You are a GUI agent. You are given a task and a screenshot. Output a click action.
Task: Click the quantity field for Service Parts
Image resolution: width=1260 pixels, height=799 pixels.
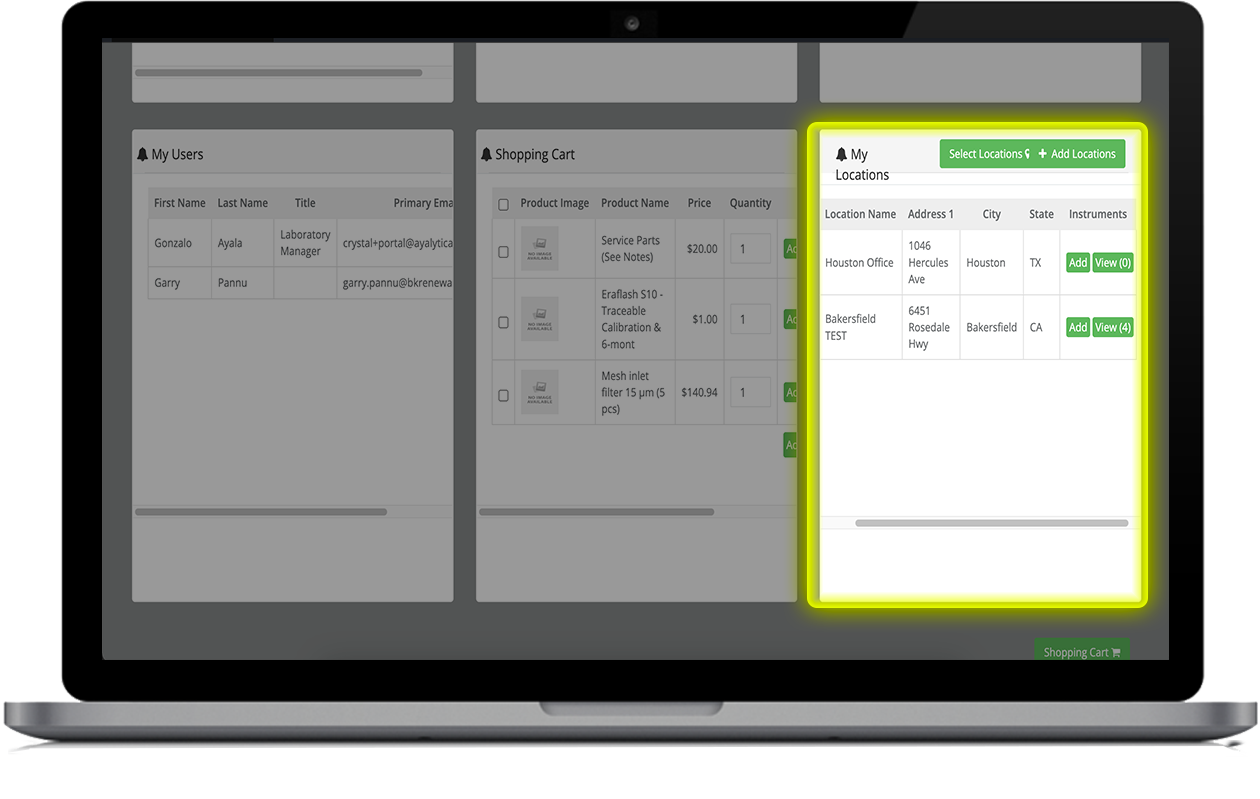(x=750, y=249)
